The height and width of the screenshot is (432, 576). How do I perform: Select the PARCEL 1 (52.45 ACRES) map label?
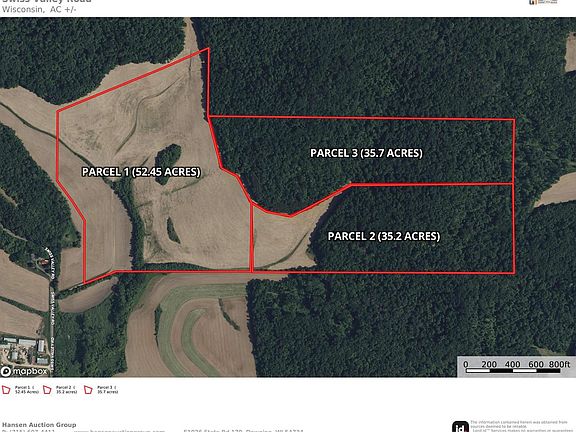[x=141, y=172]
